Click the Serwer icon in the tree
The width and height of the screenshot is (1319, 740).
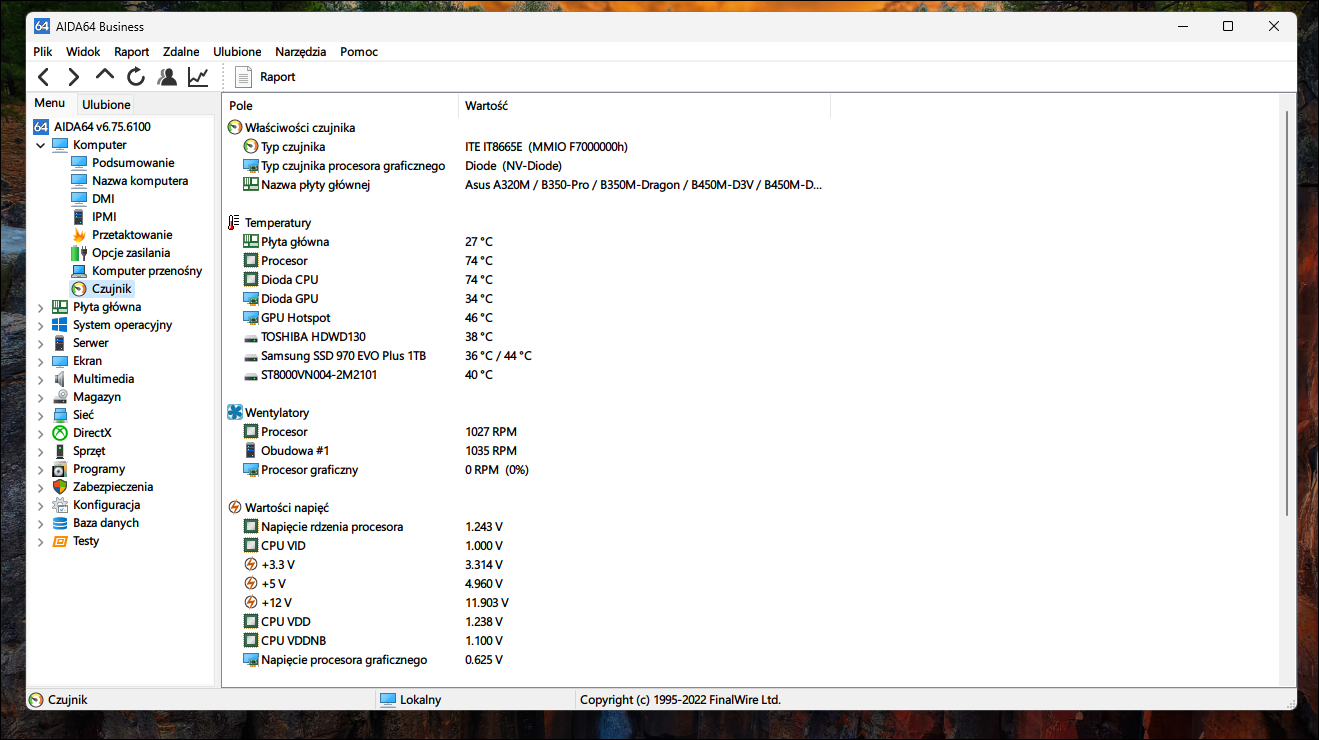(x=60, y=343)
